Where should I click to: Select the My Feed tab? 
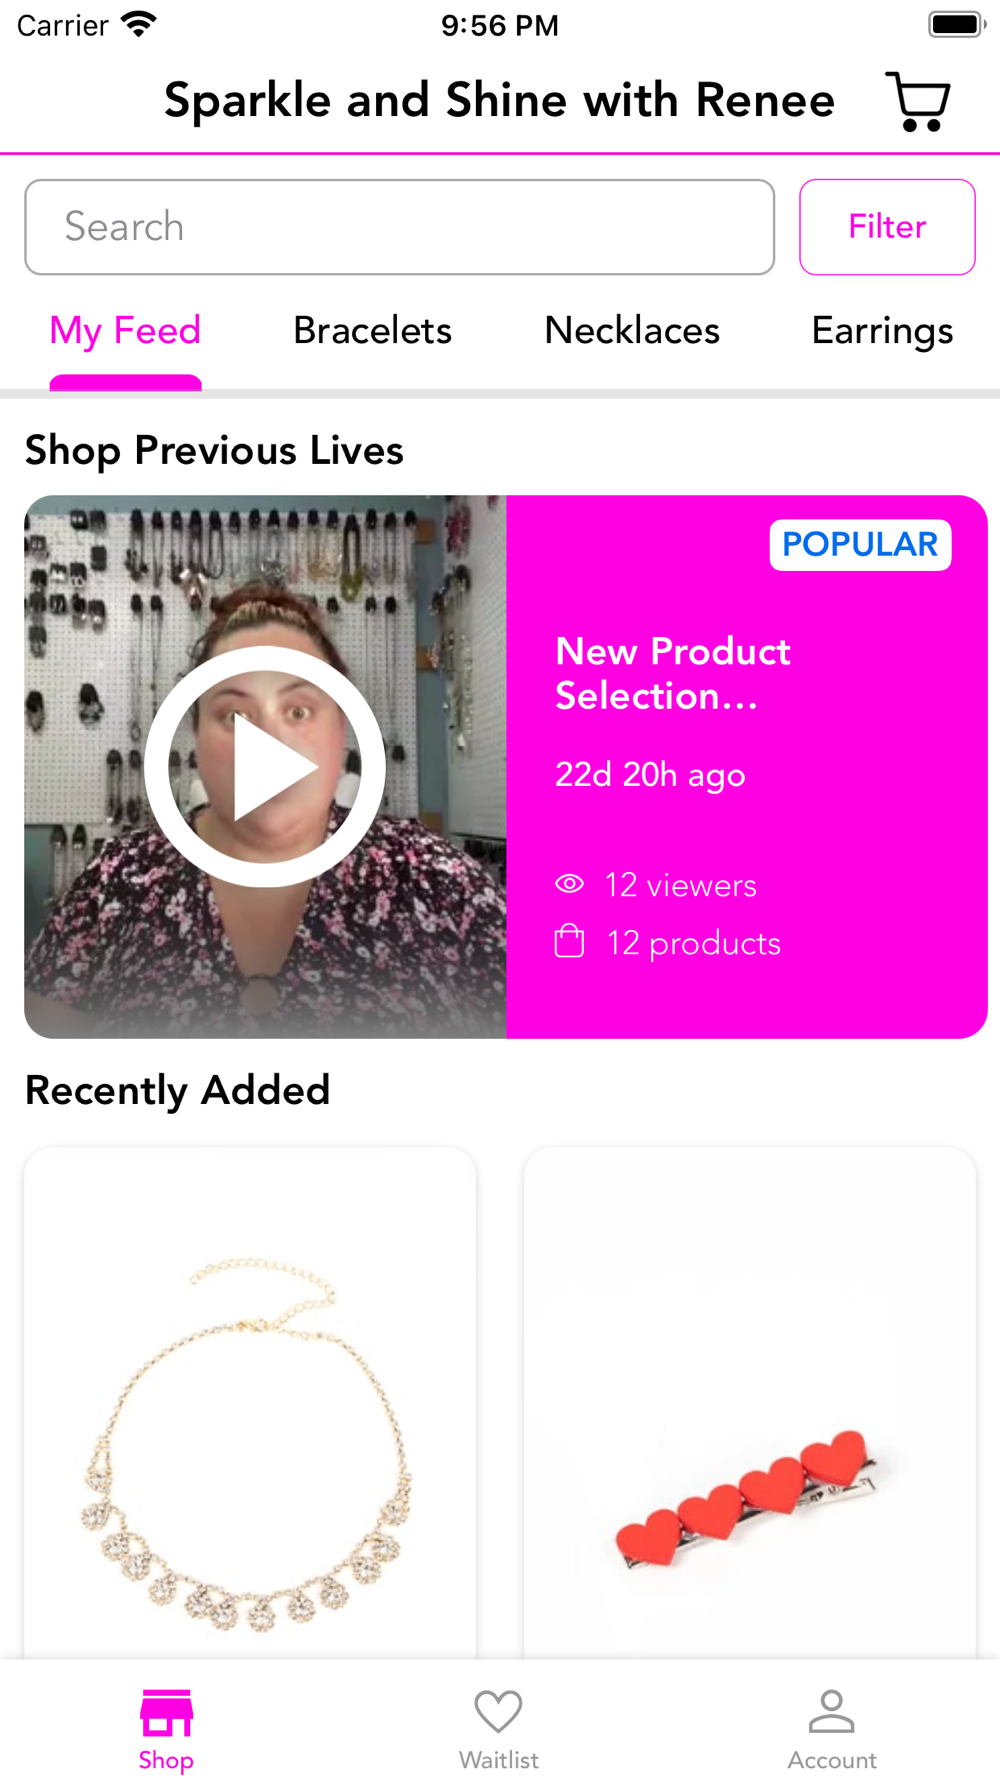(125, 331)
